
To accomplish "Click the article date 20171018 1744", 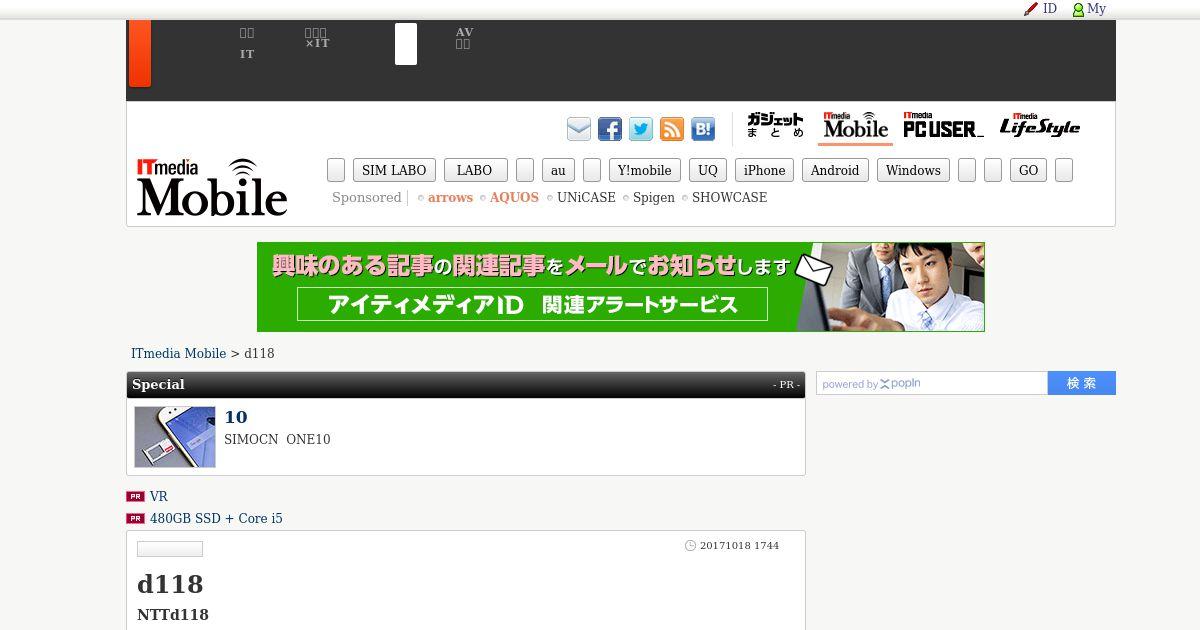I will click(x=739, y=546).
